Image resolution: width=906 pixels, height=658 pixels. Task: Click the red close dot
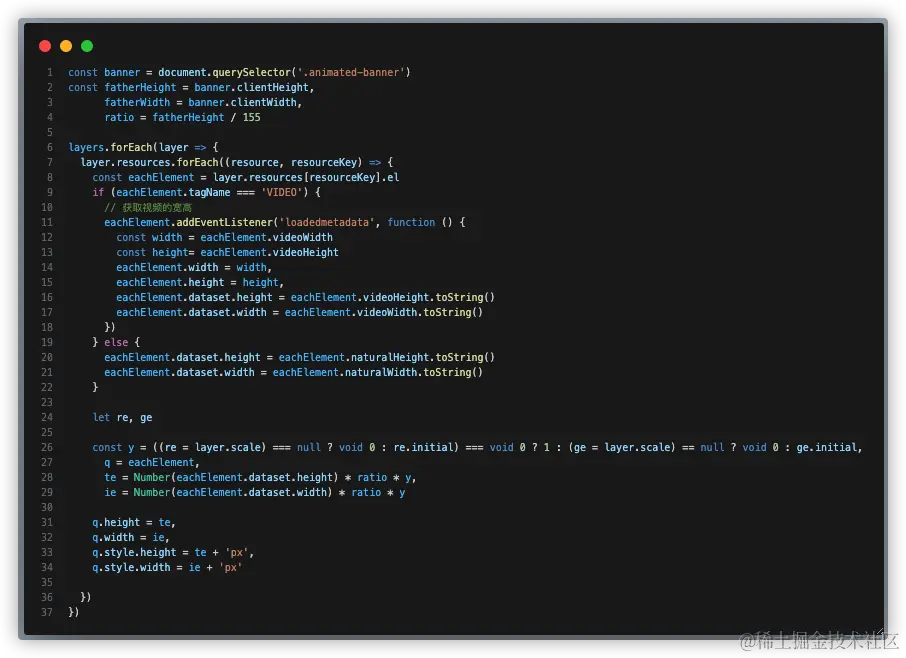pyautogui.click(x=45, y=46)
